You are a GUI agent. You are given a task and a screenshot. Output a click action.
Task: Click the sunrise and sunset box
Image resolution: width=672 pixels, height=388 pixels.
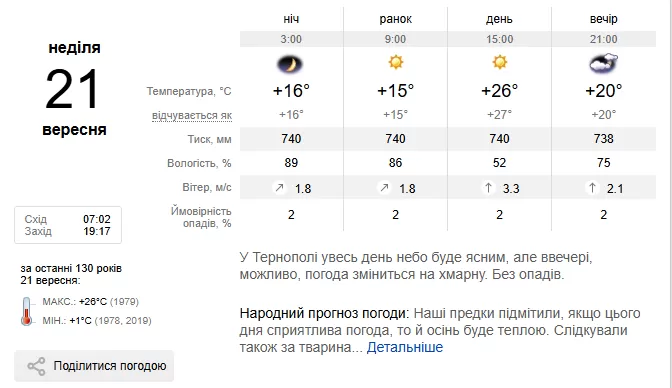(x=68, y=225)
